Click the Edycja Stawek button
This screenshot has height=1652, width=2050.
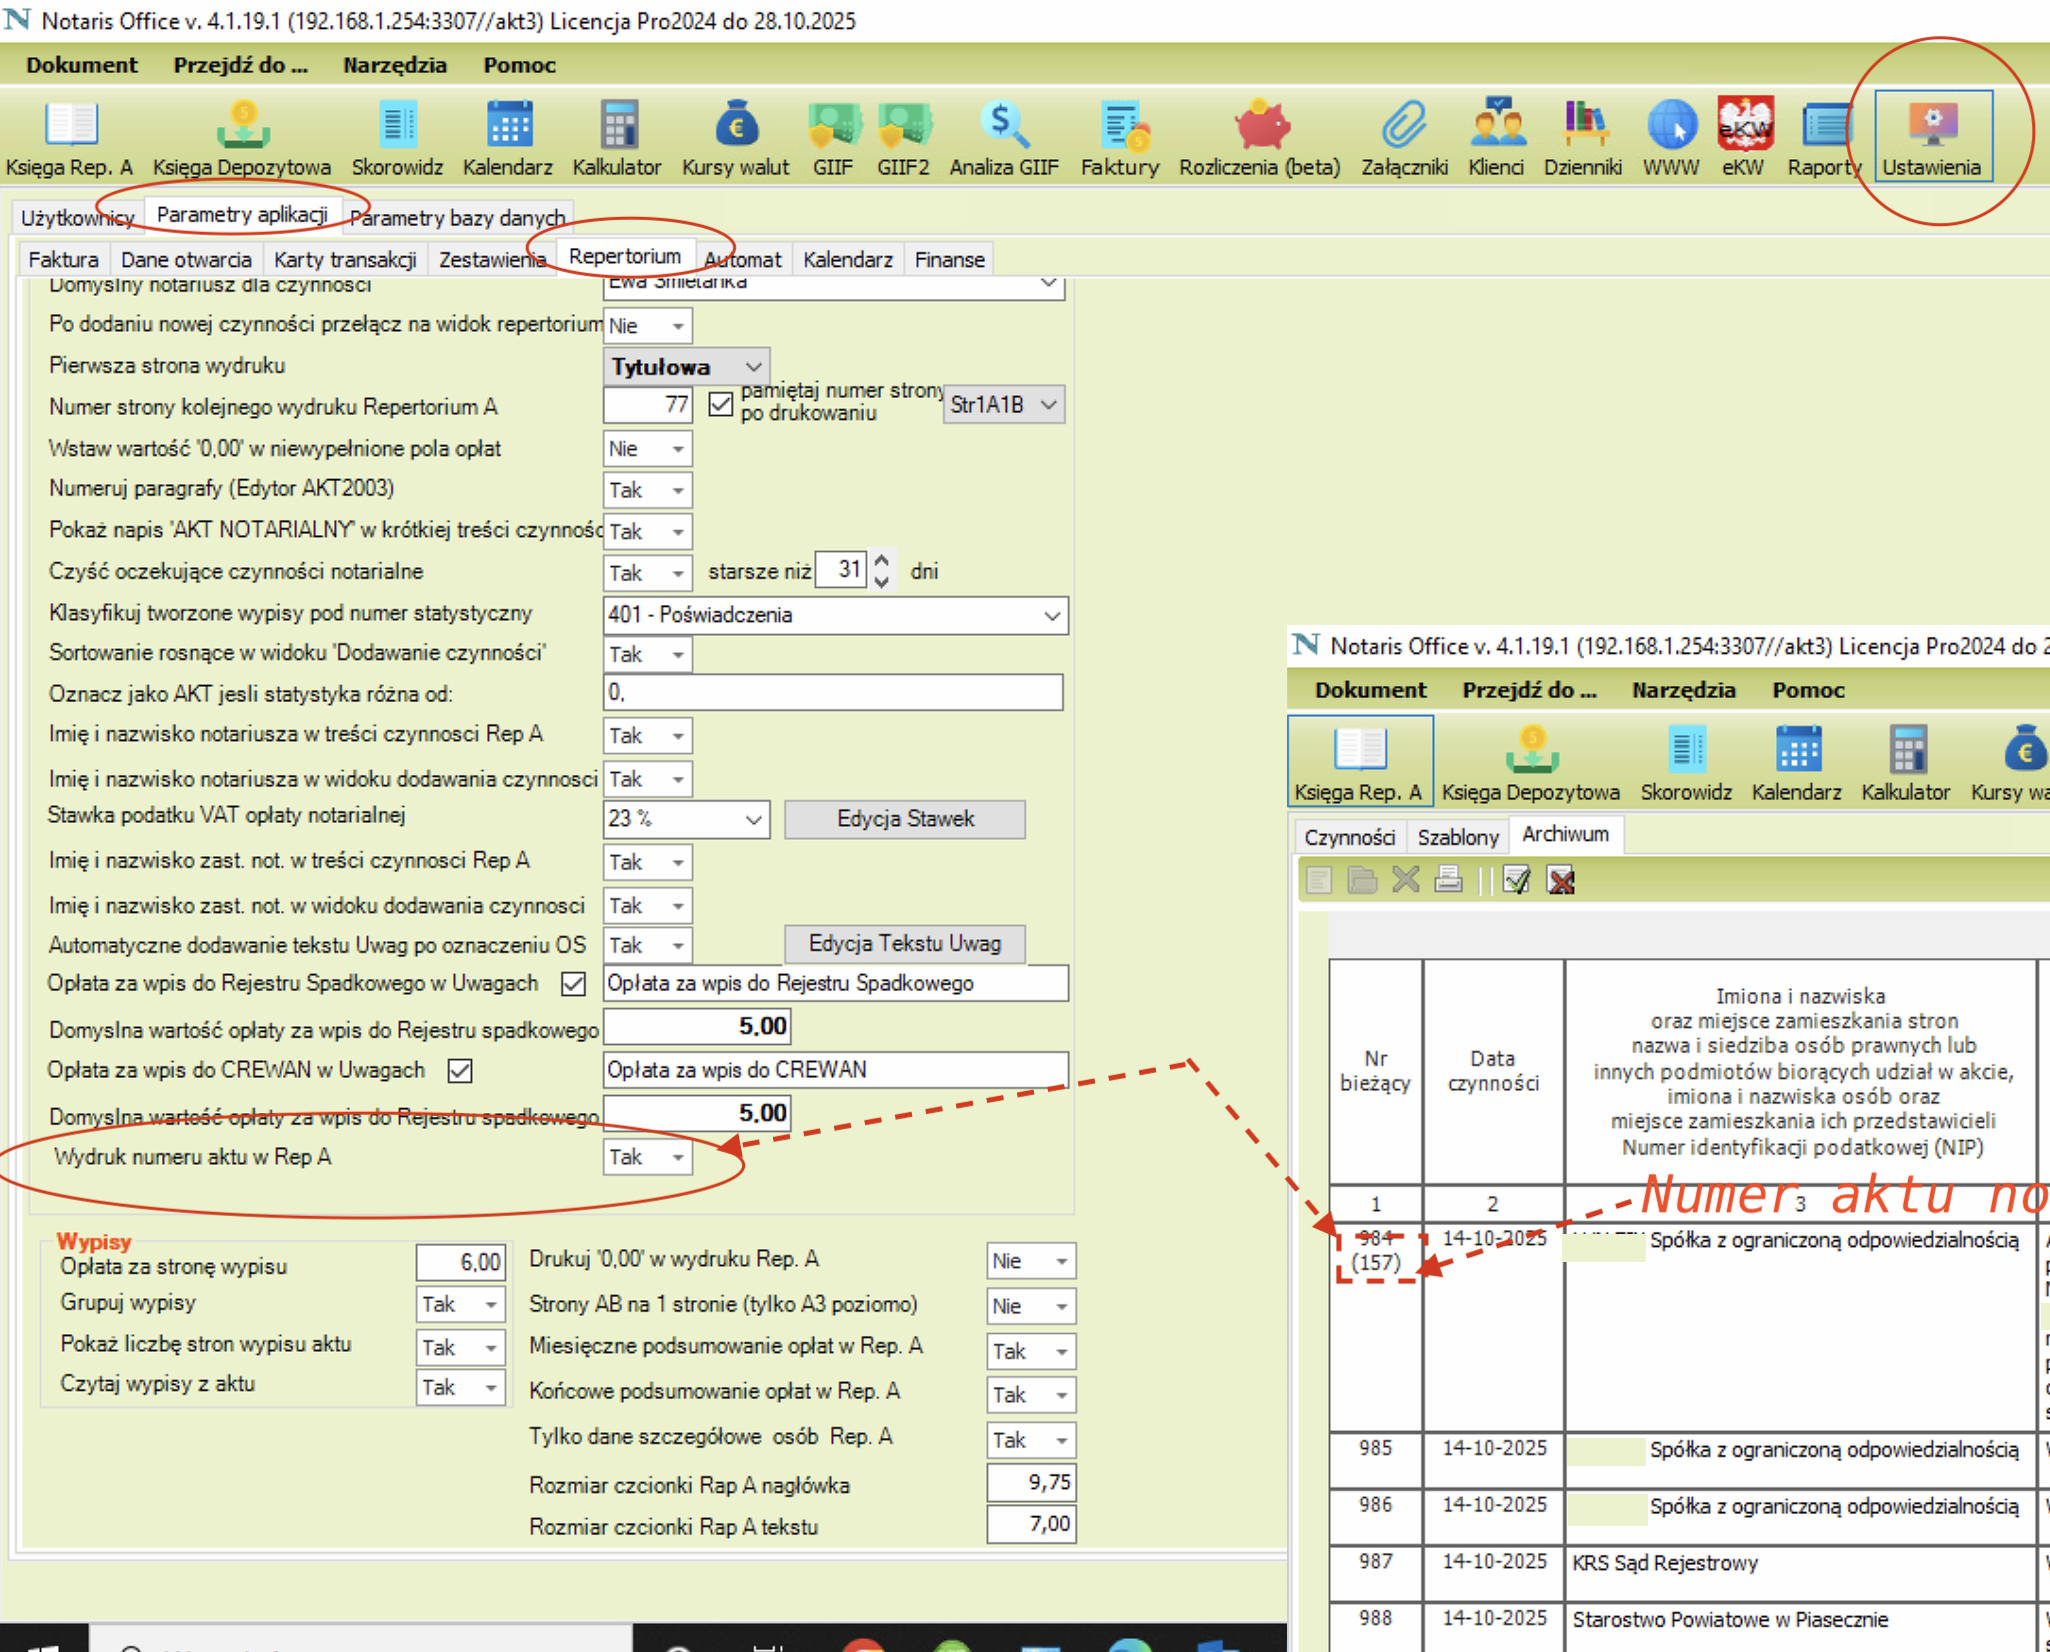pyautogui.click(x=904, y=819)
